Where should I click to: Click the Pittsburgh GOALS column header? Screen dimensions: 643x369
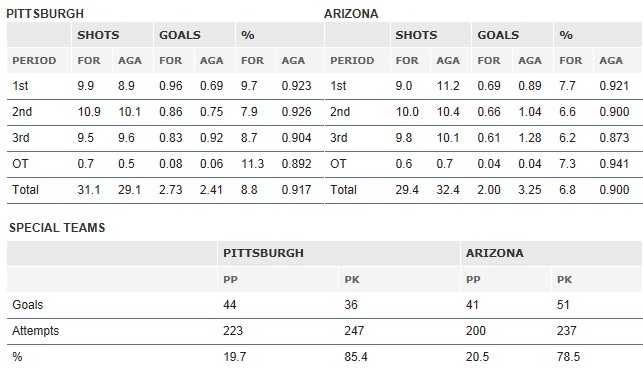(x=180, y=35)
